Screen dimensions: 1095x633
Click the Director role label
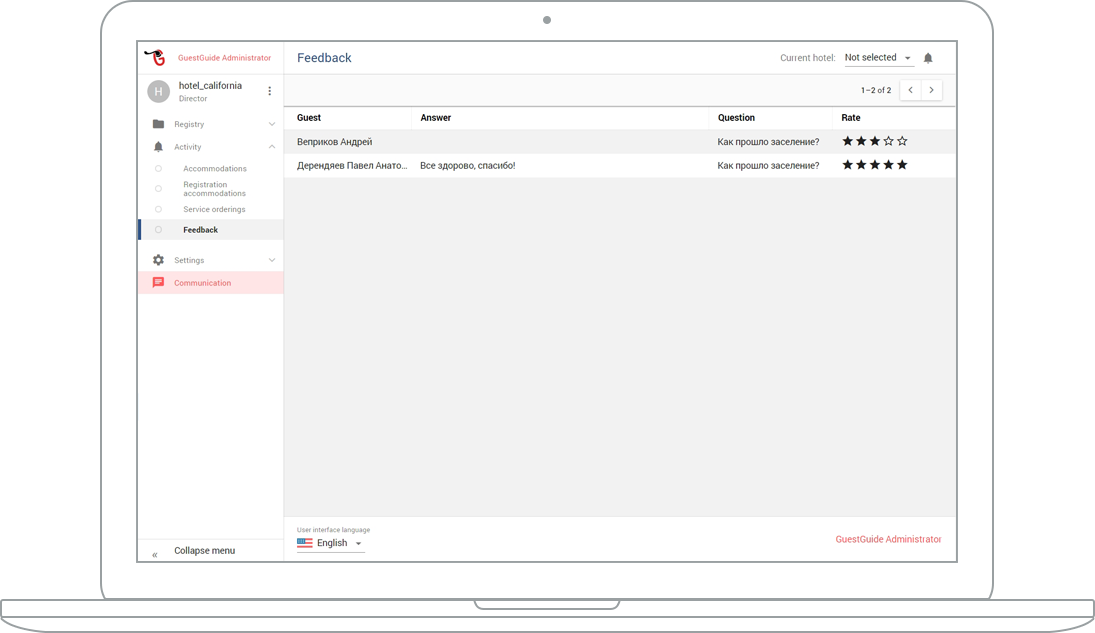pyautogui.click(x=193, y=99)
